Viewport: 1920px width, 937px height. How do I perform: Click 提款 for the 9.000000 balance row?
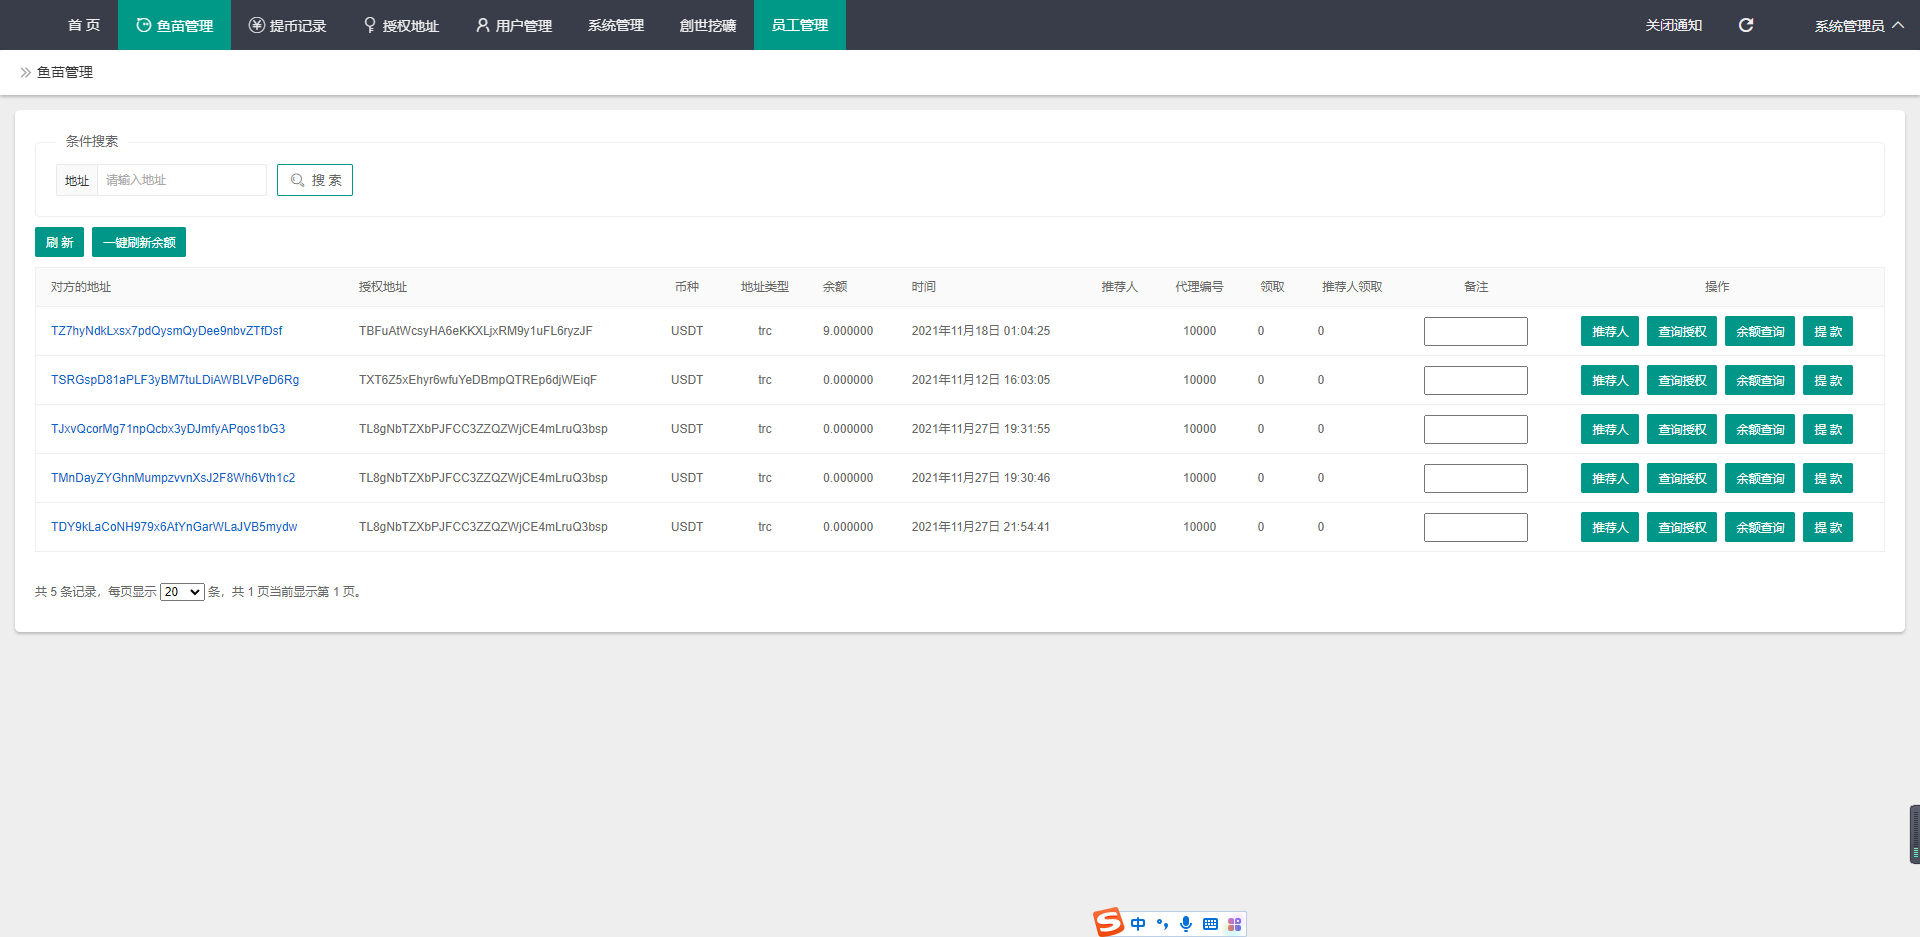coord(1827,331)
